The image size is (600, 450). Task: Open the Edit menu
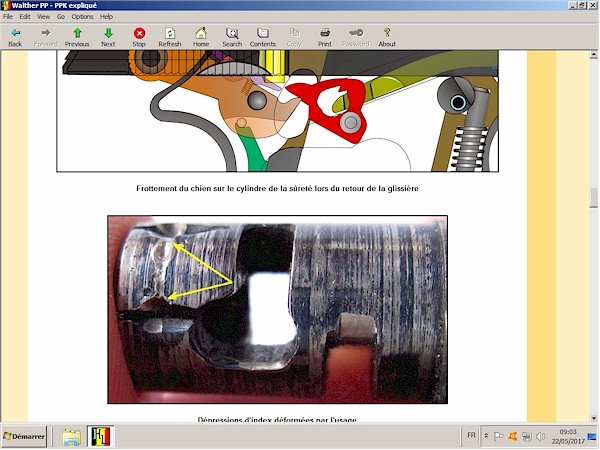pyautogui.click(x=25, y=16)
